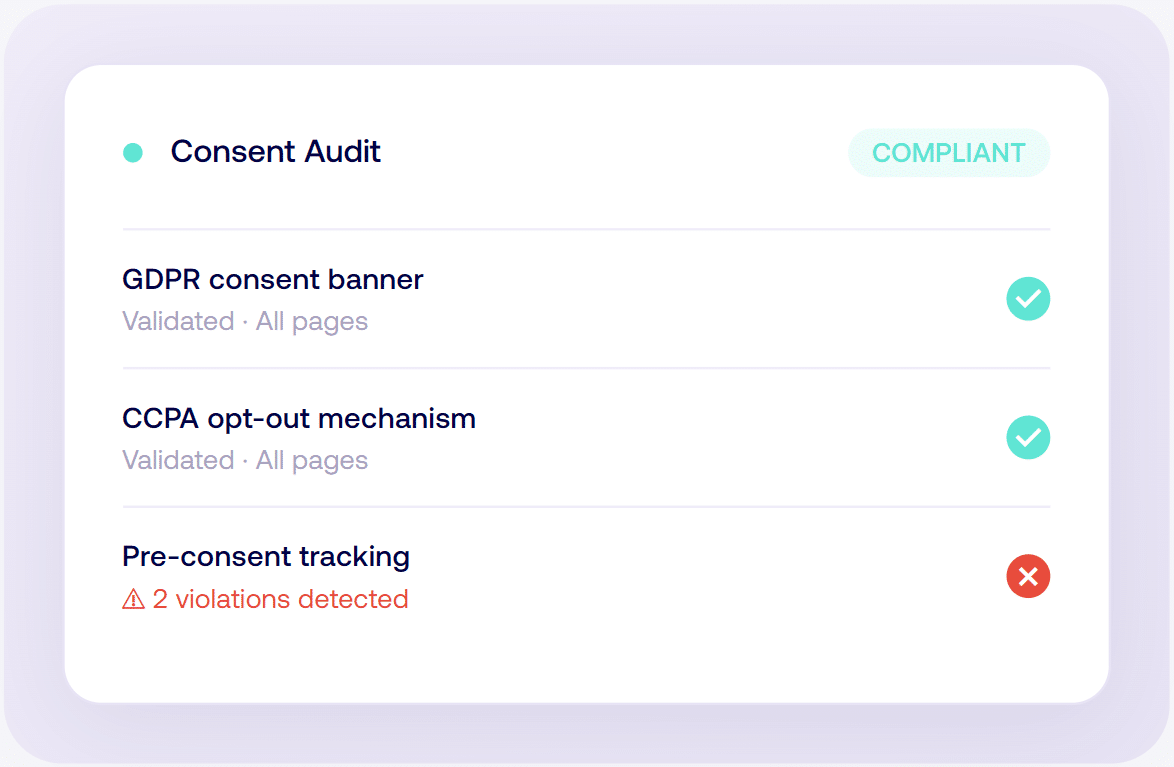Open the Pre-consent tracking item
The height and width of the screenshot is (767, 1174).
point(266,556)
